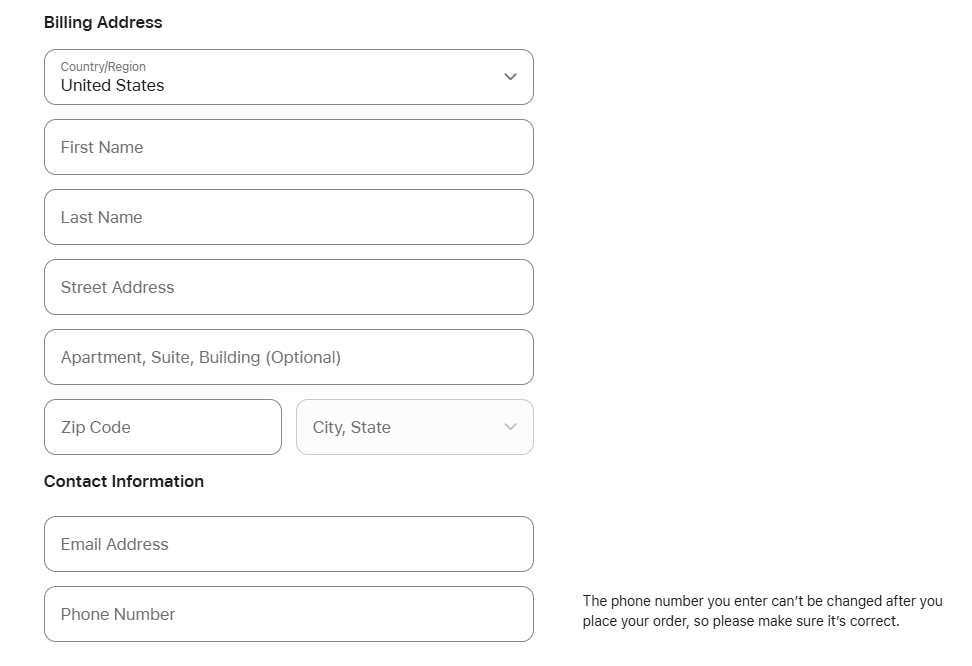
Task: Click the Email Address field
Action: click(x=288, y=544)
